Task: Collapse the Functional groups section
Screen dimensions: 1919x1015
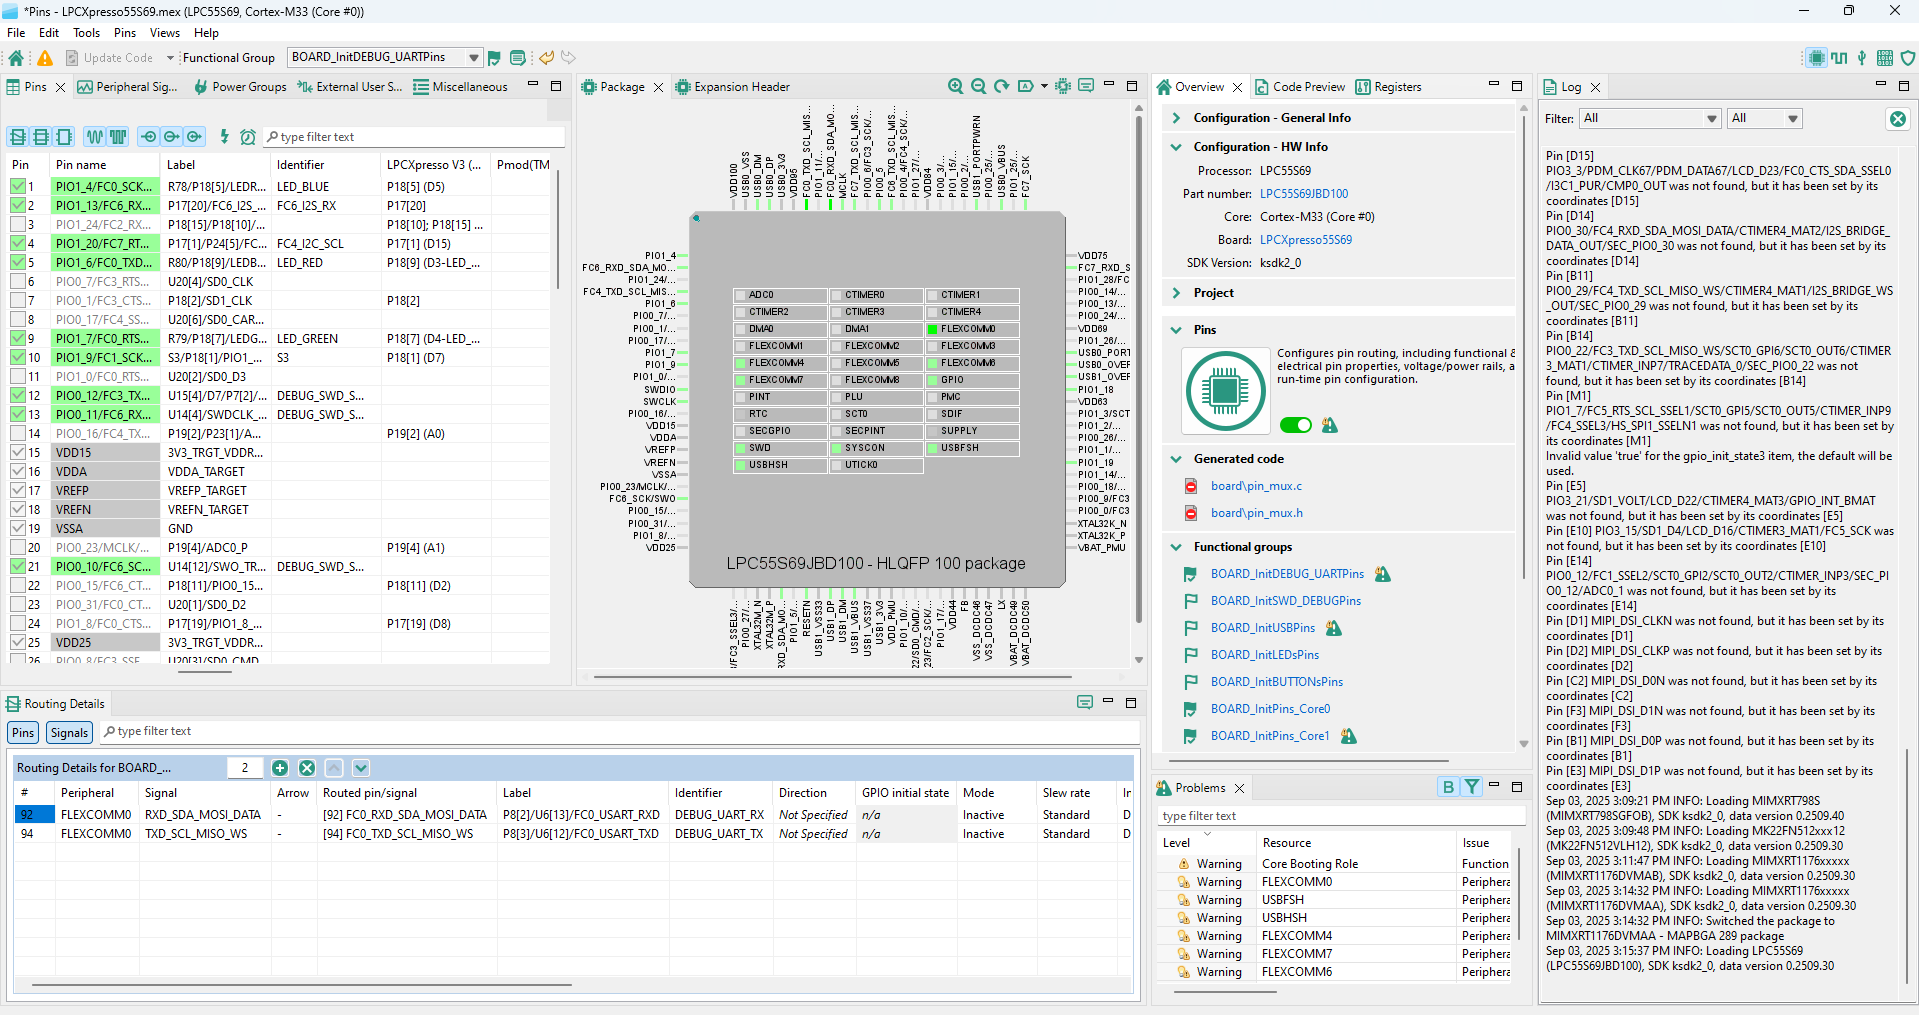Action: coord(1176,547)
